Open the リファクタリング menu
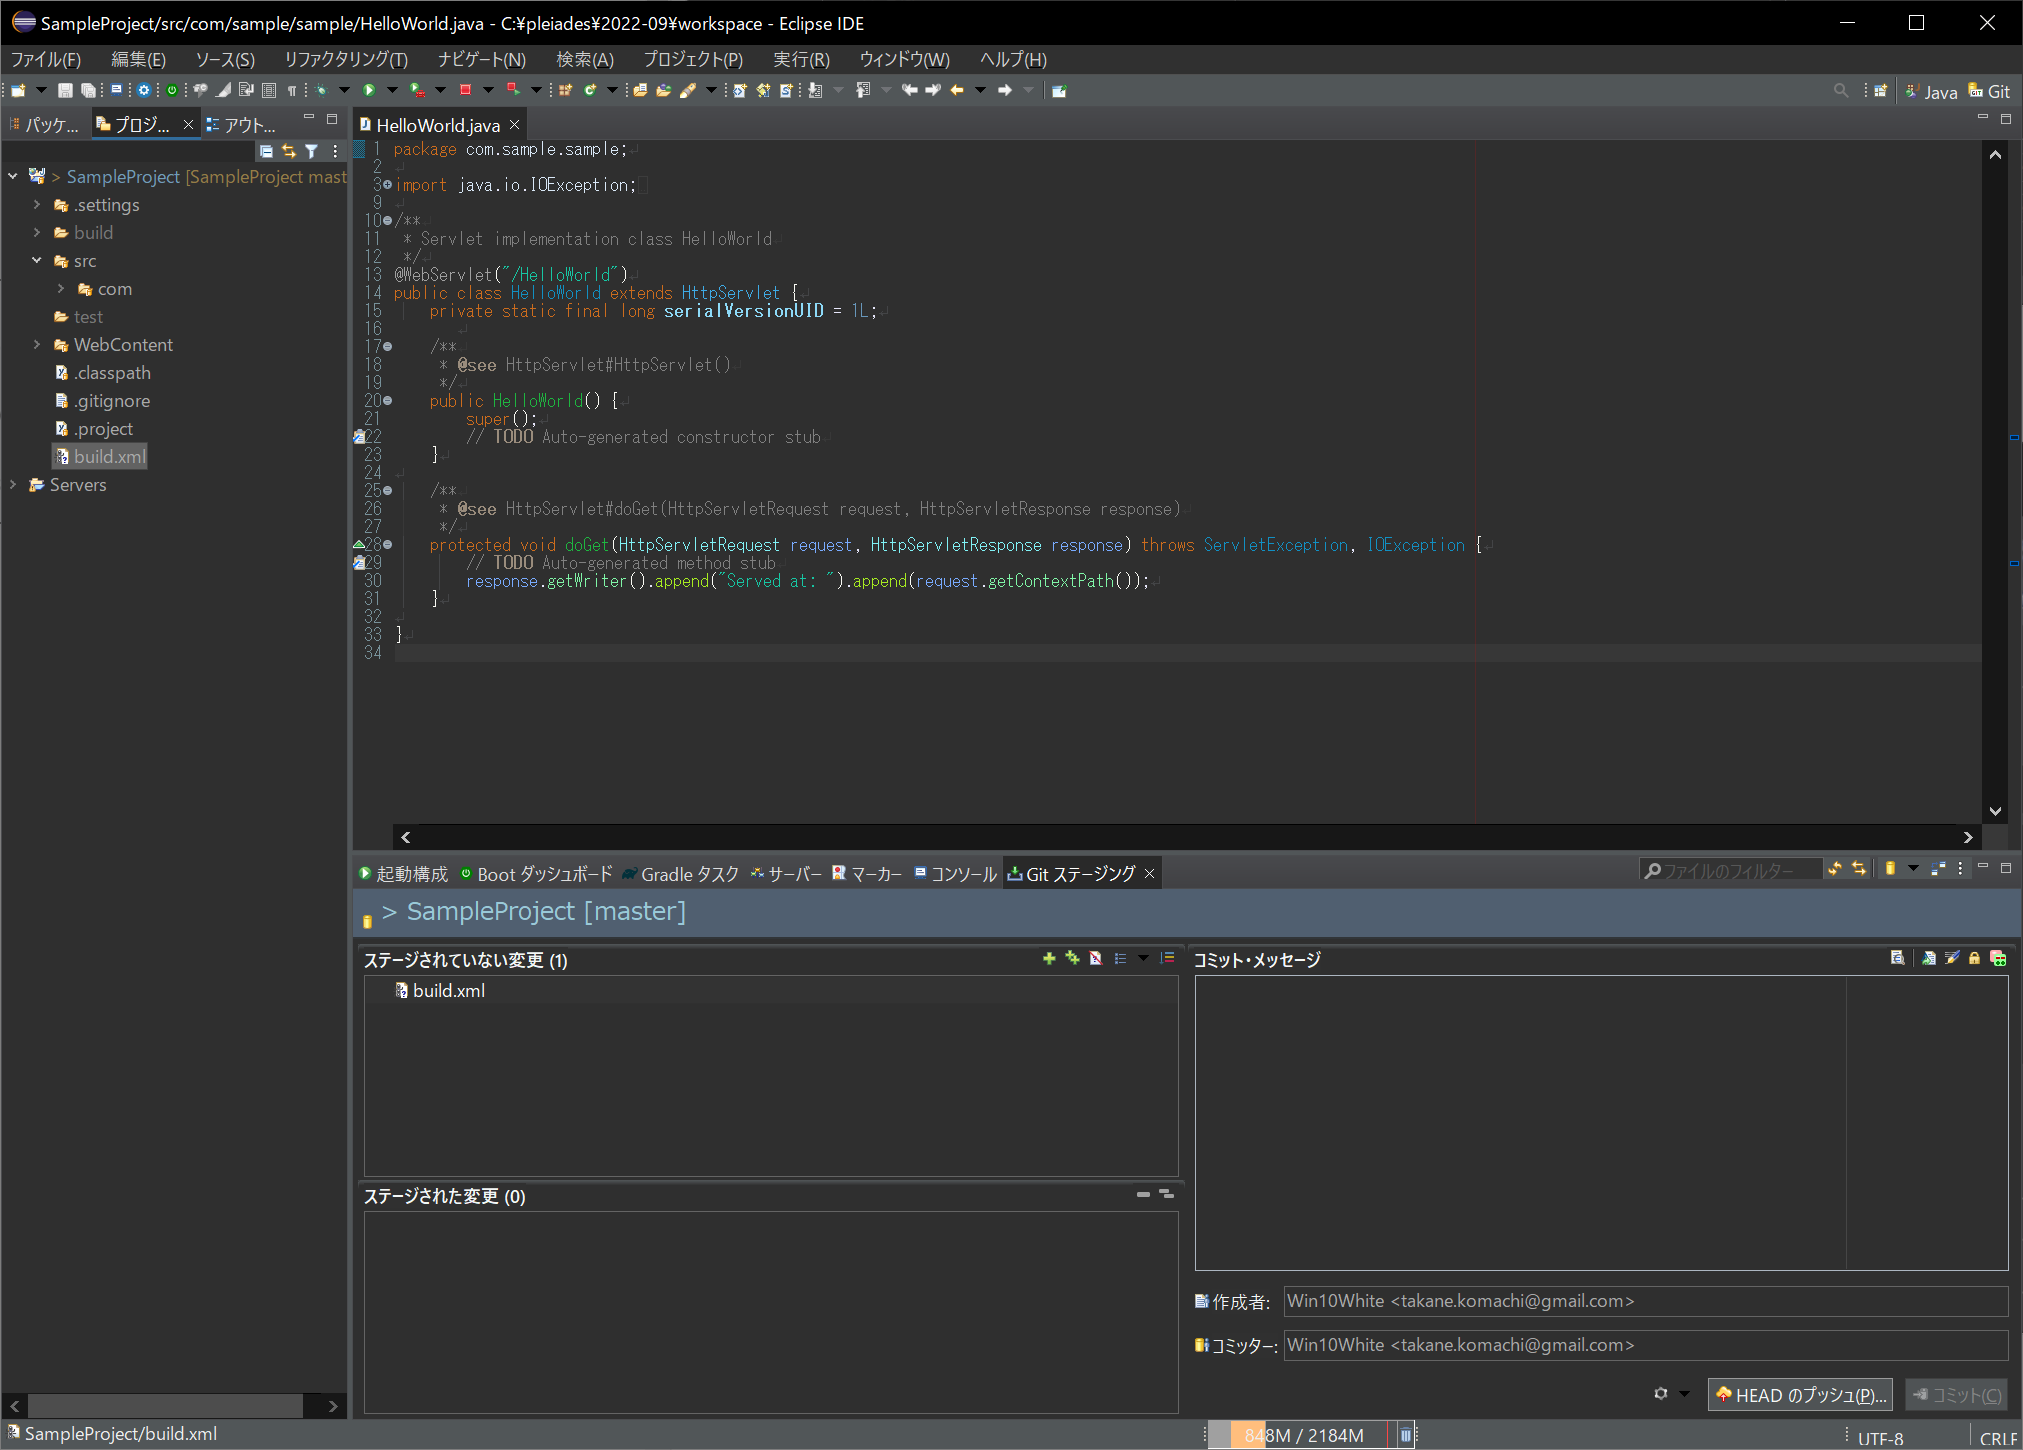 pyautogui.click(x=346, y=59)
